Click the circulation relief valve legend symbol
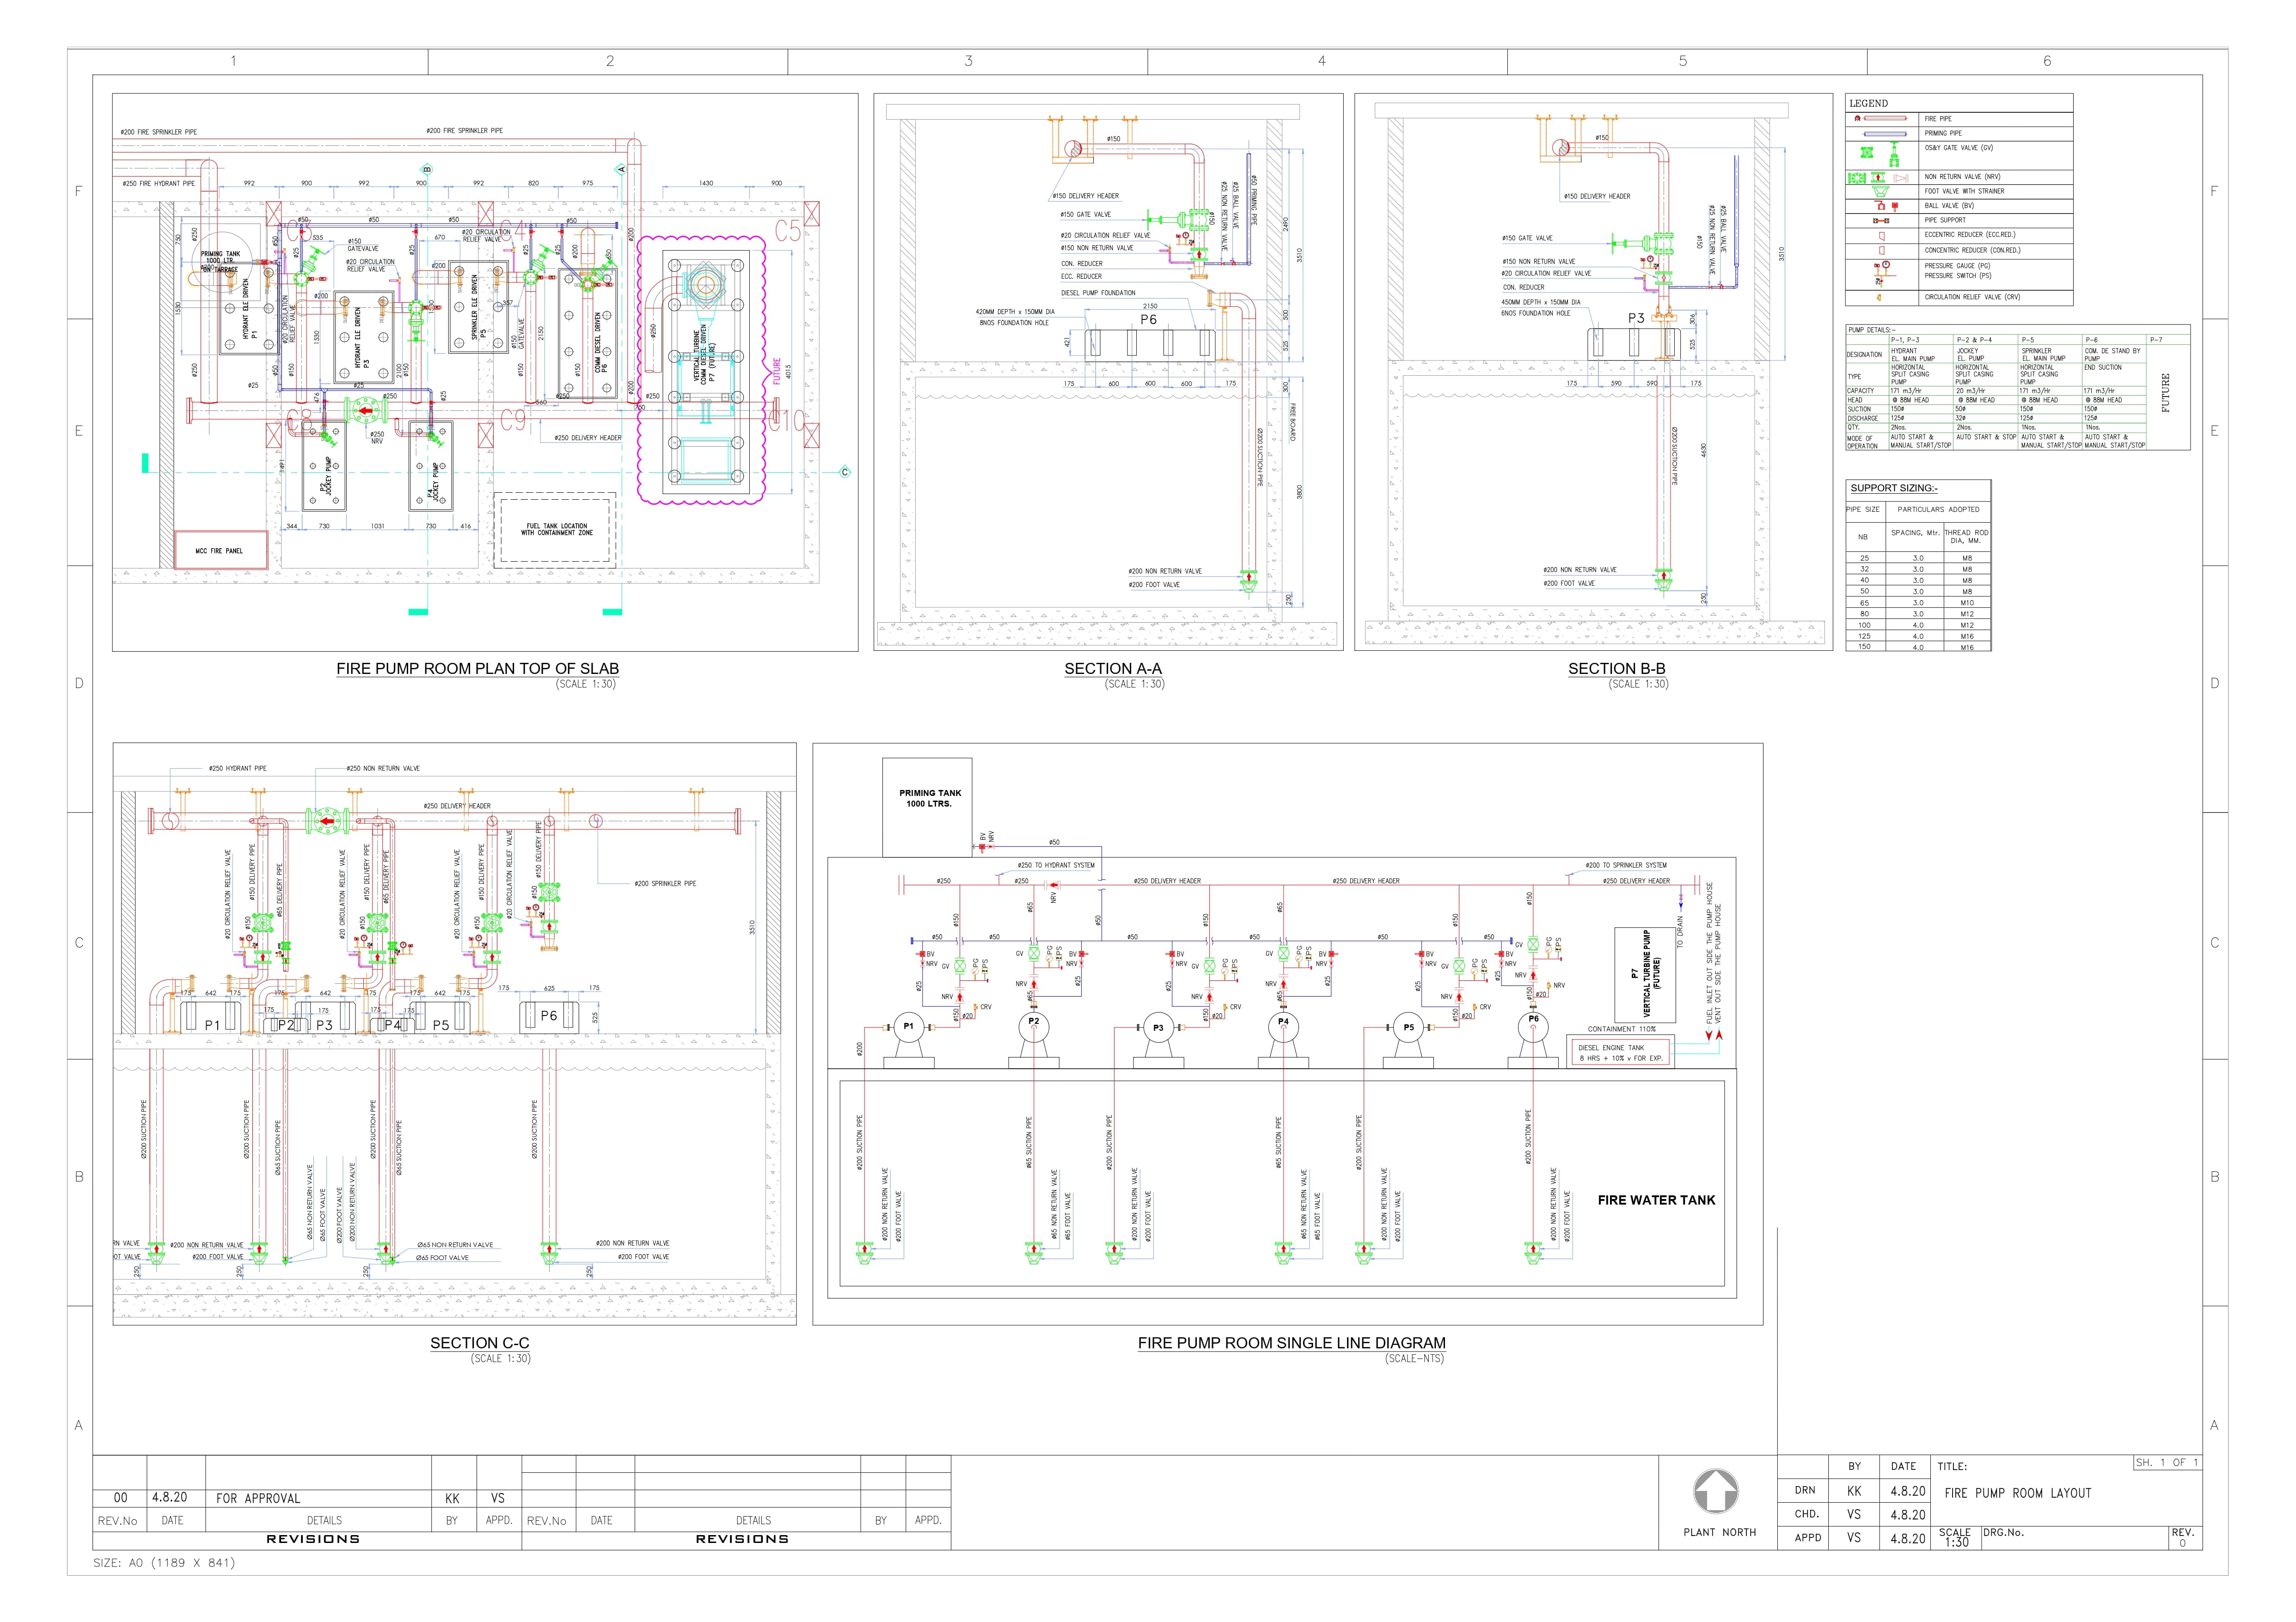The width and height of the screenshot is (2296, 1622). coord(1879,297)
